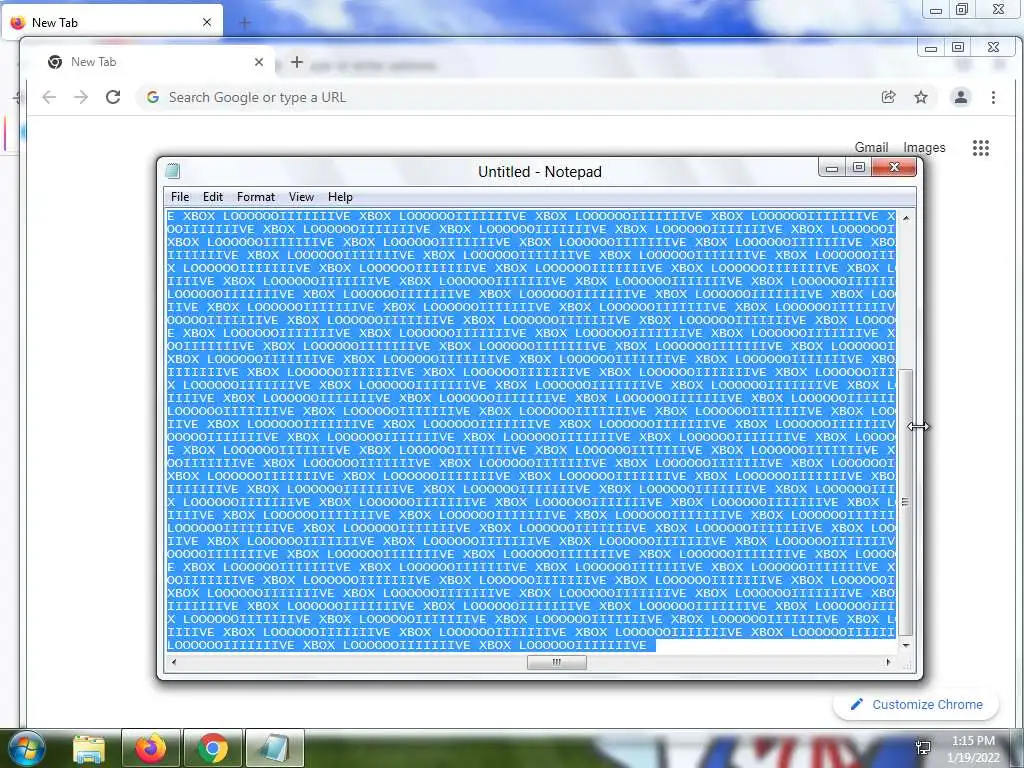
Task: Click the Google icon in address bar
Action: (x=153, y=97)
